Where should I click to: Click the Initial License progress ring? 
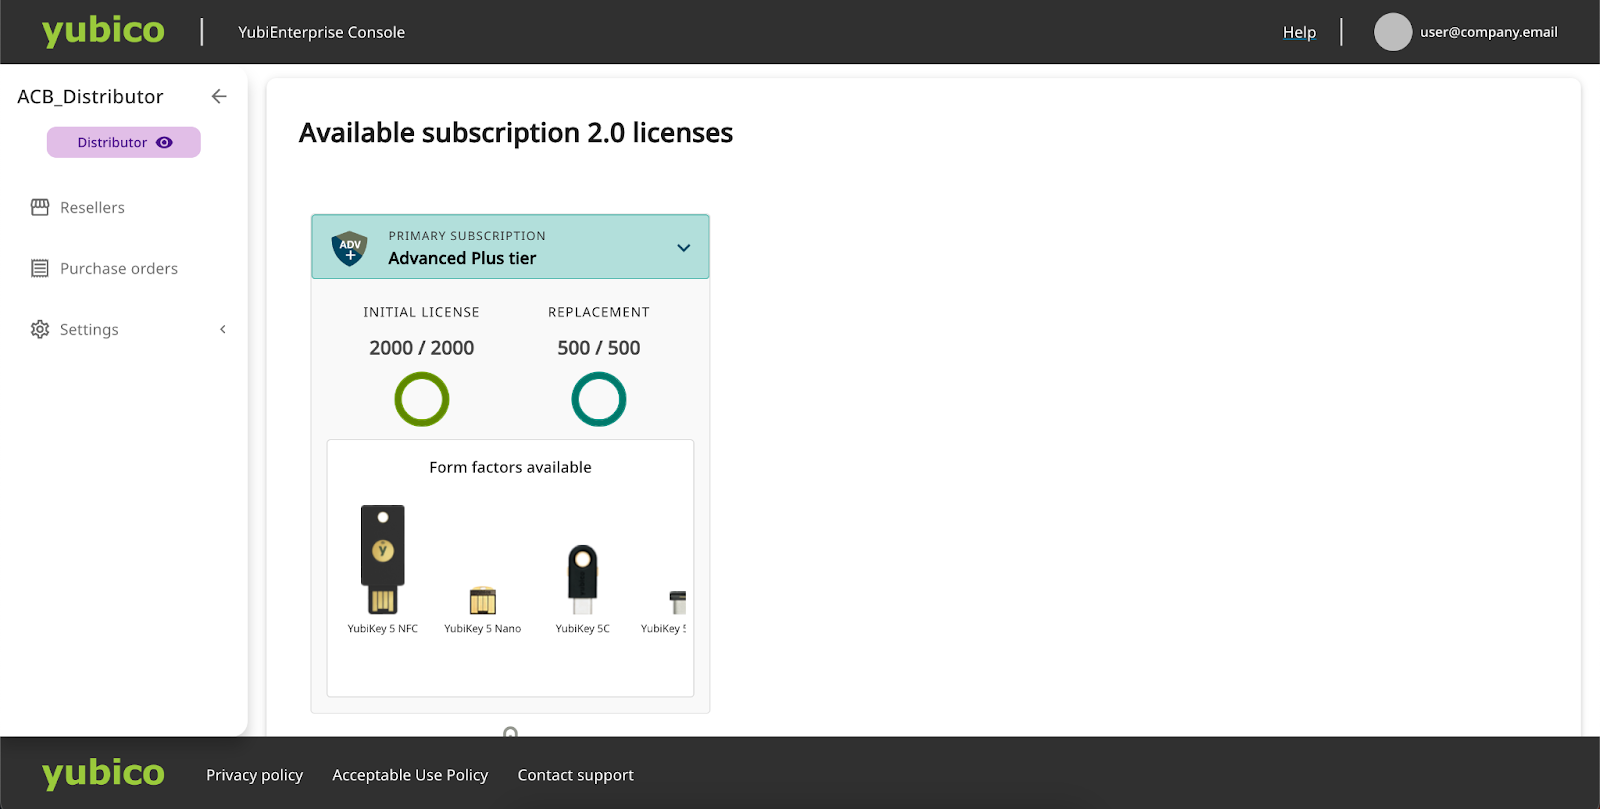click(422, 399)
